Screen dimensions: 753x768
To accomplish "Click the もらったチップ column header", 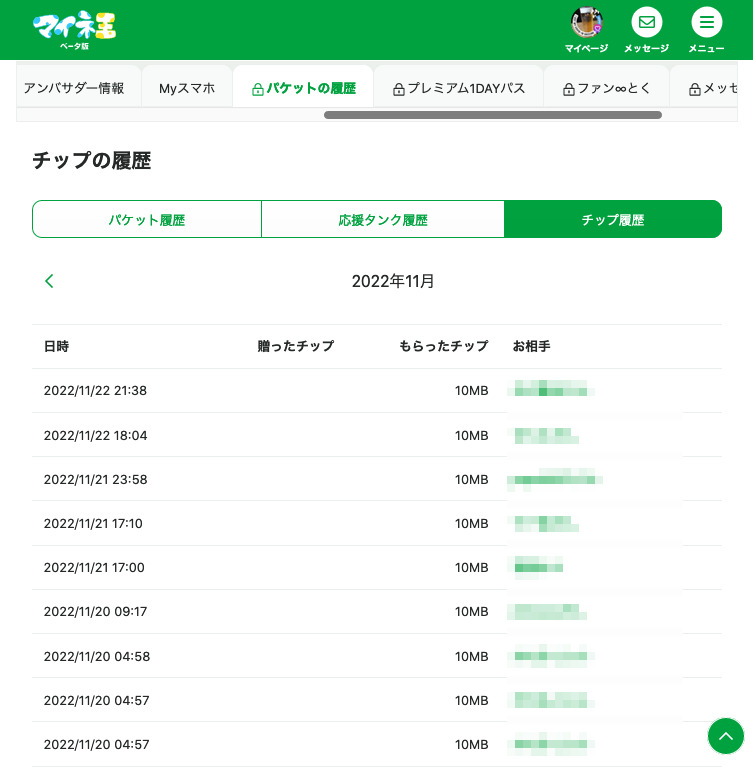I will [x=443, y=346].
